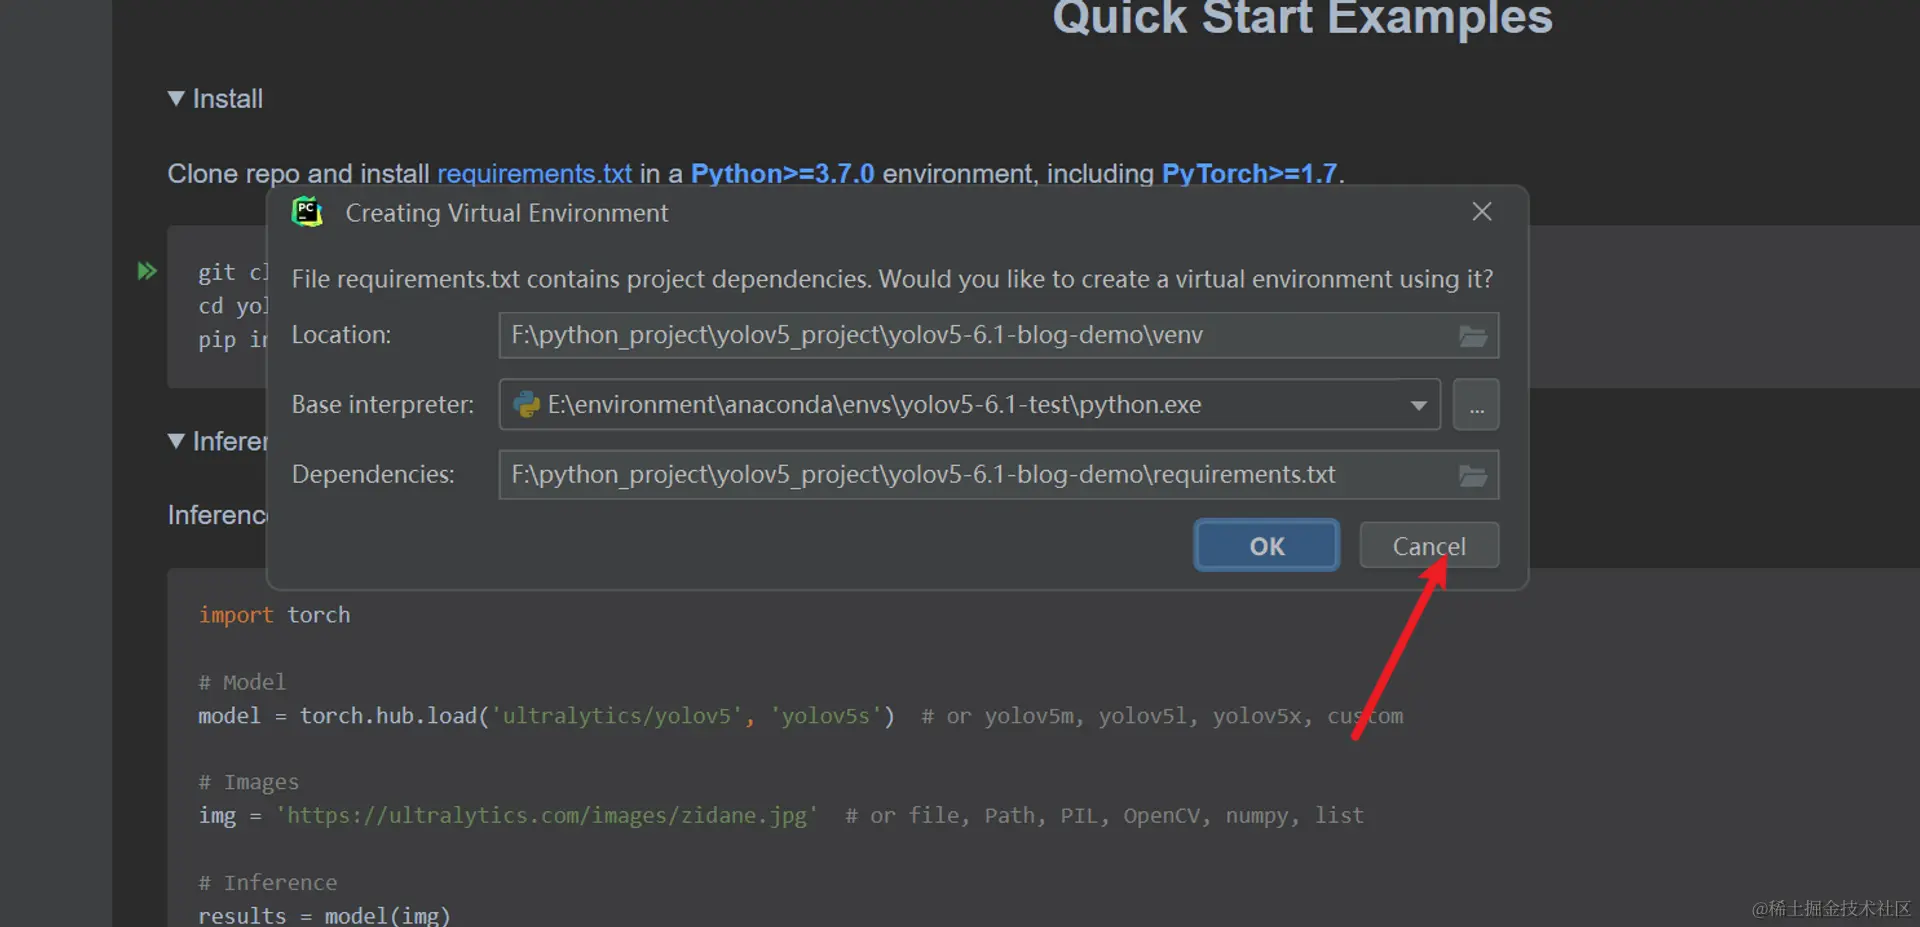The image size is (1920, 927).
Task: Click the torch.hub.load model code line
Action: coord(546,716)
